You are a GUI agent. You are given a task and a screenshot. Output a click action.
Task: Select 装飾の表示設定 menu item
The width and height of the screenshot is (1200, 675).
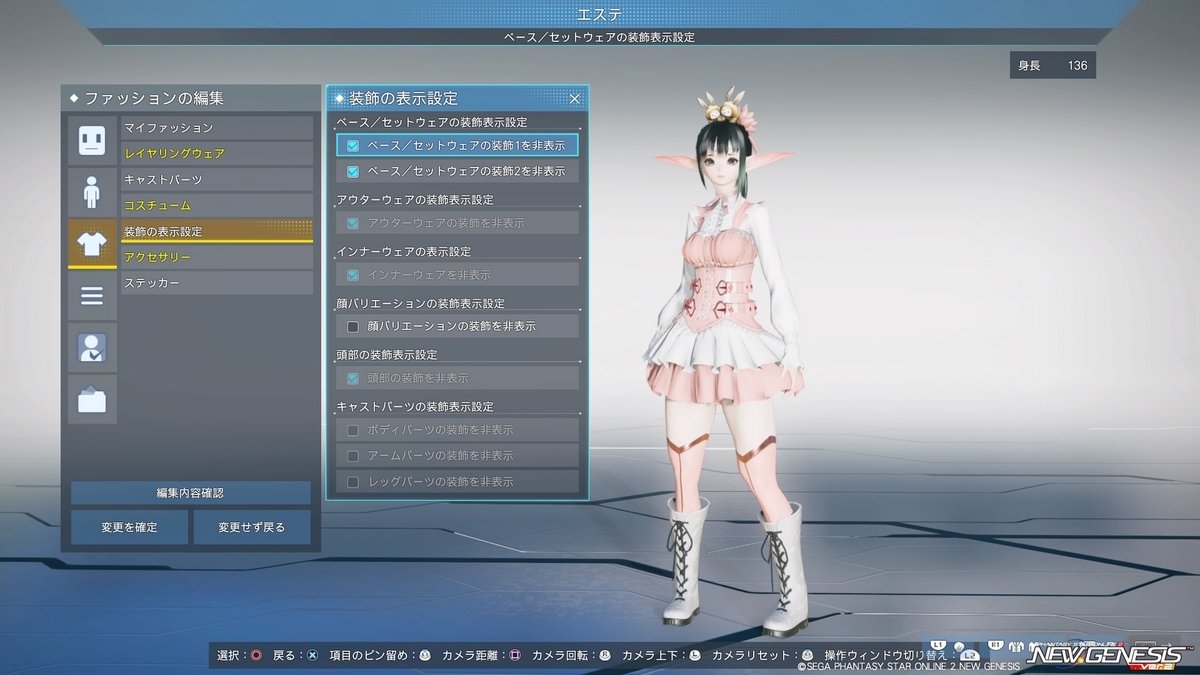tap(217, 232)
